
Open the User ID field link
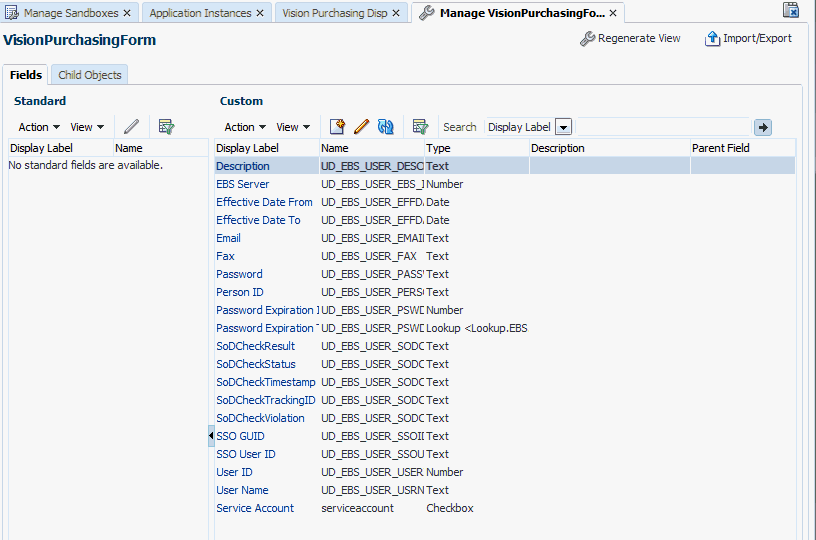point(234,472)
